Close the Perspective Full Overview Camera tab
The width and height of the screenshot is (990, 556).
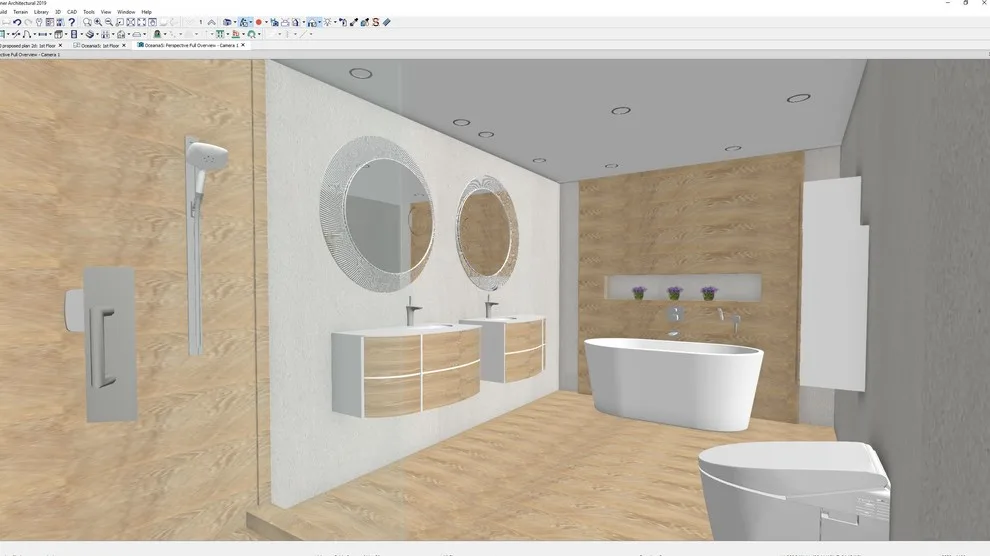(242, 45)
